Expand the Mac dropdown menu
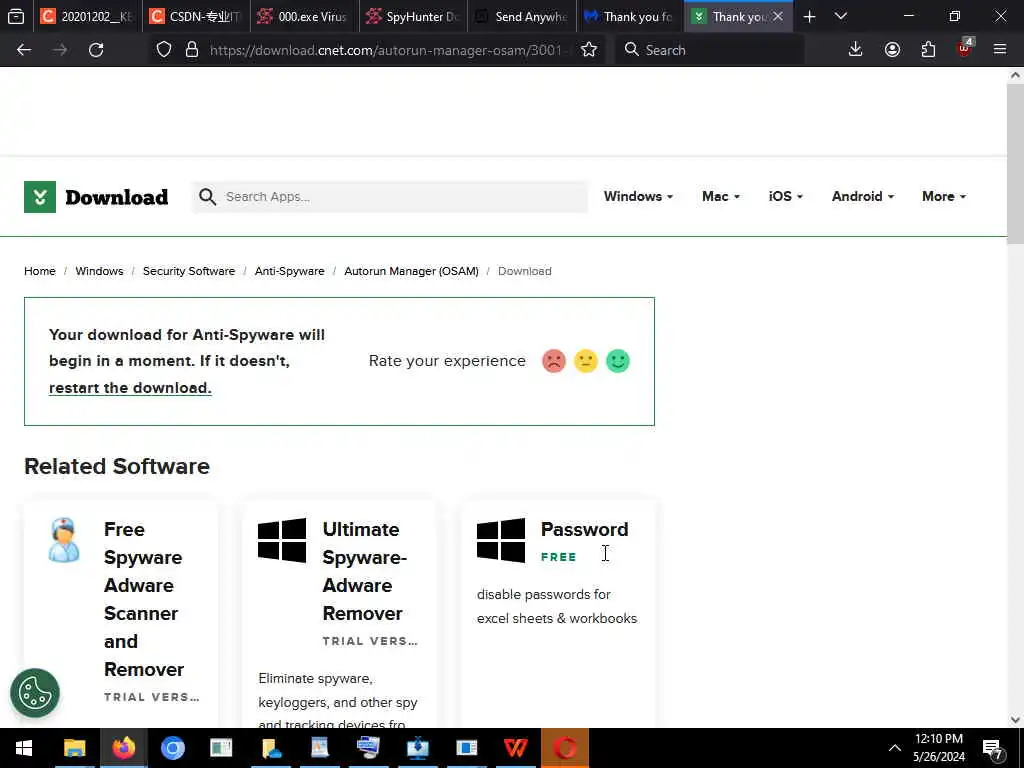Image resolution: width=1024 pixels, height=768 pixels. (721, 197)
